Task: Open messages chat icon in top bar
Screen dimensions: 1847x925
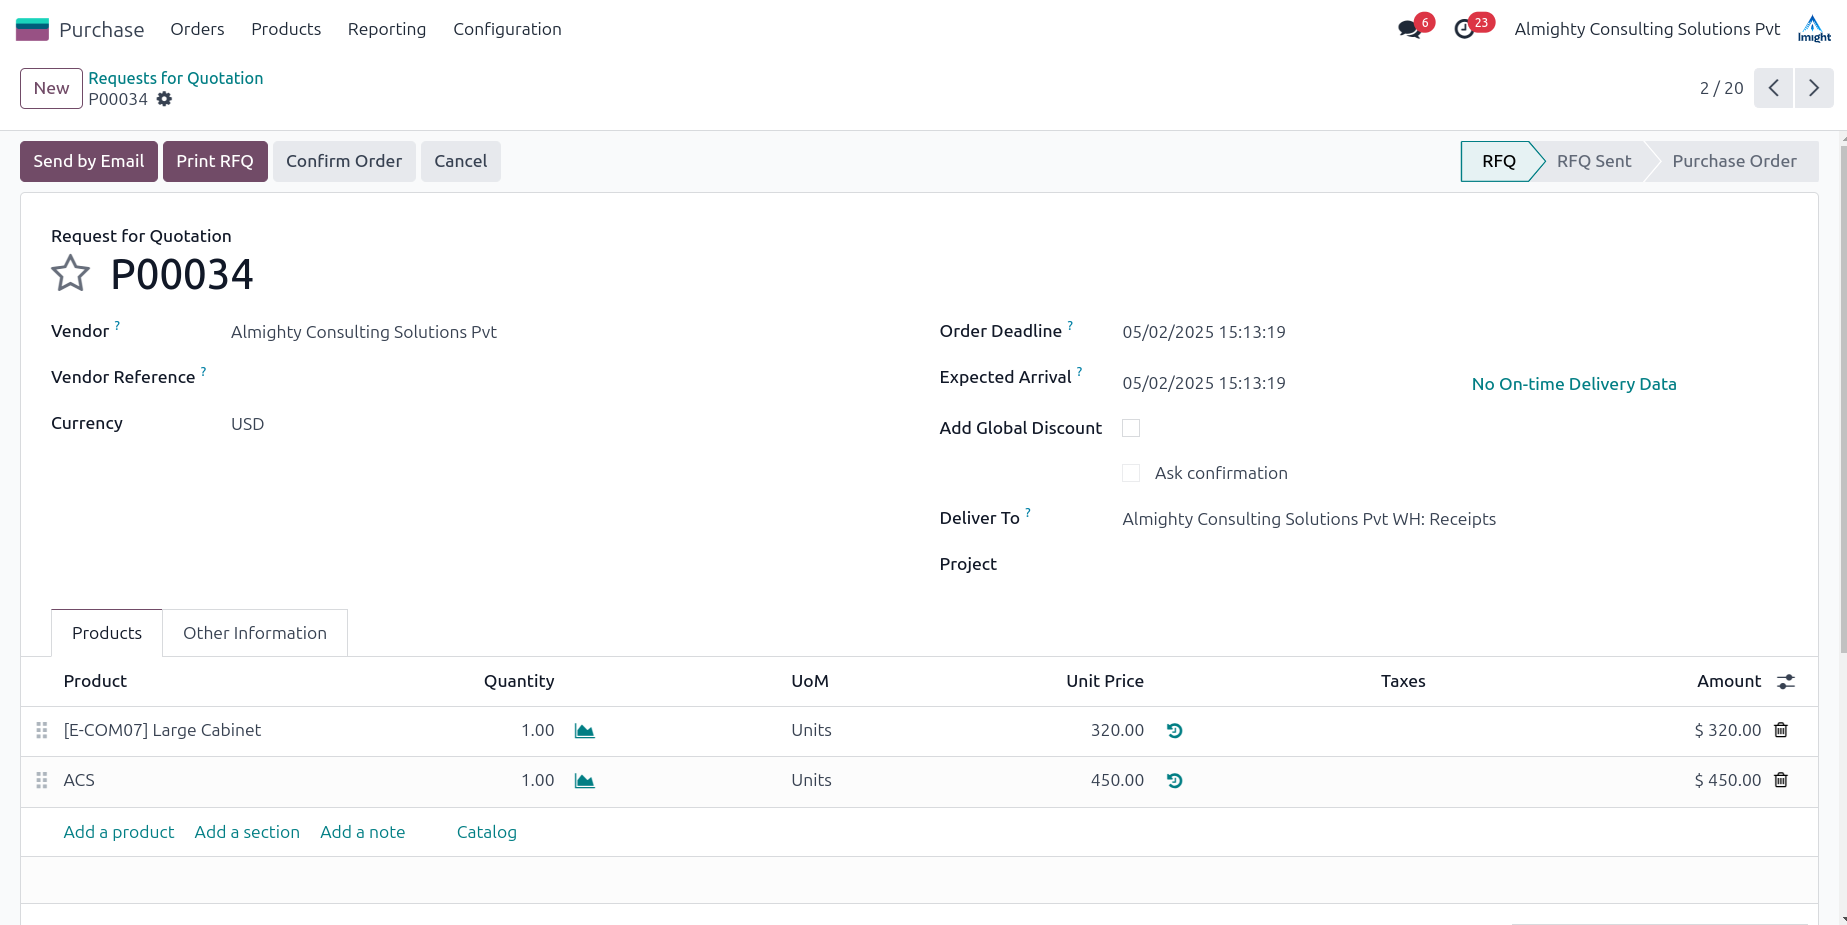Action: tap(1410, 29)
